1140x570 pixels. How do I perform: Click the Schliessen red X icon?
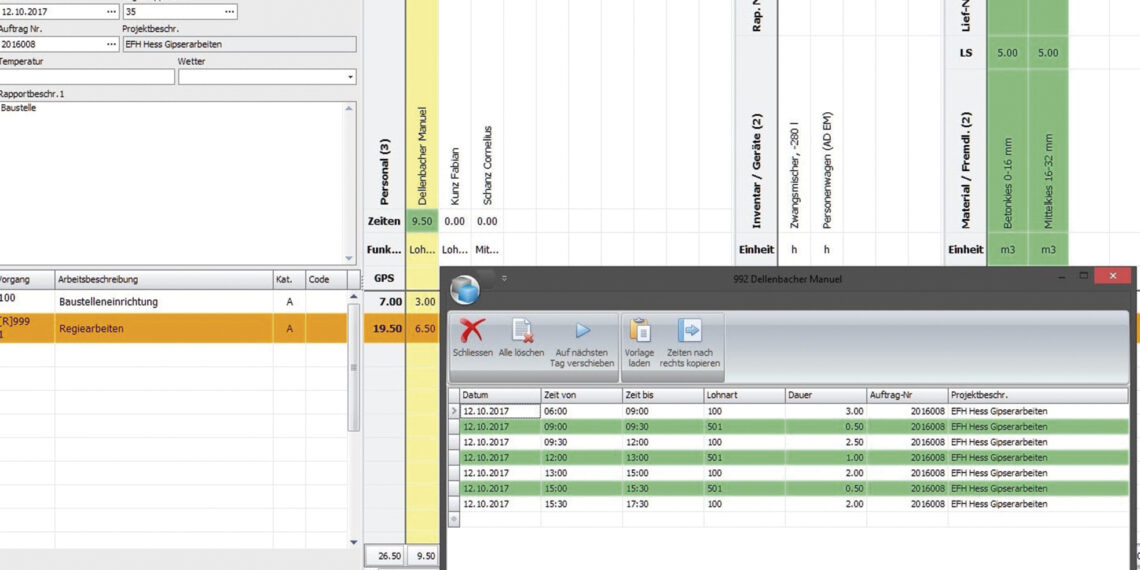[472, 331]
